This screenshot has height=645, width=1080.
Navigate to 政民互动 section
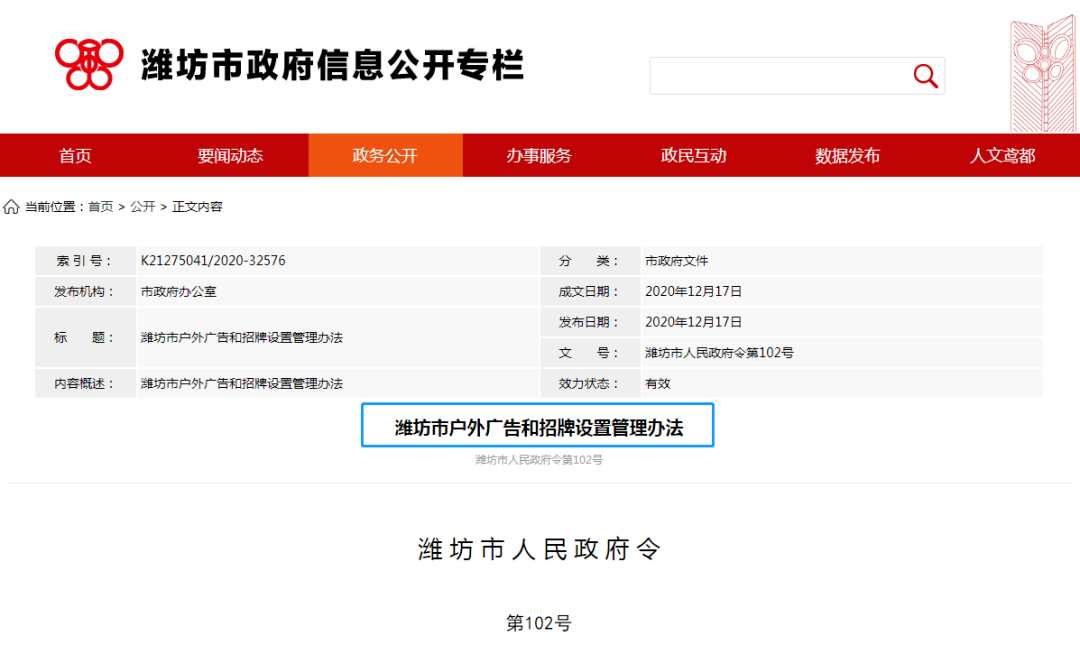click(693, 156)
